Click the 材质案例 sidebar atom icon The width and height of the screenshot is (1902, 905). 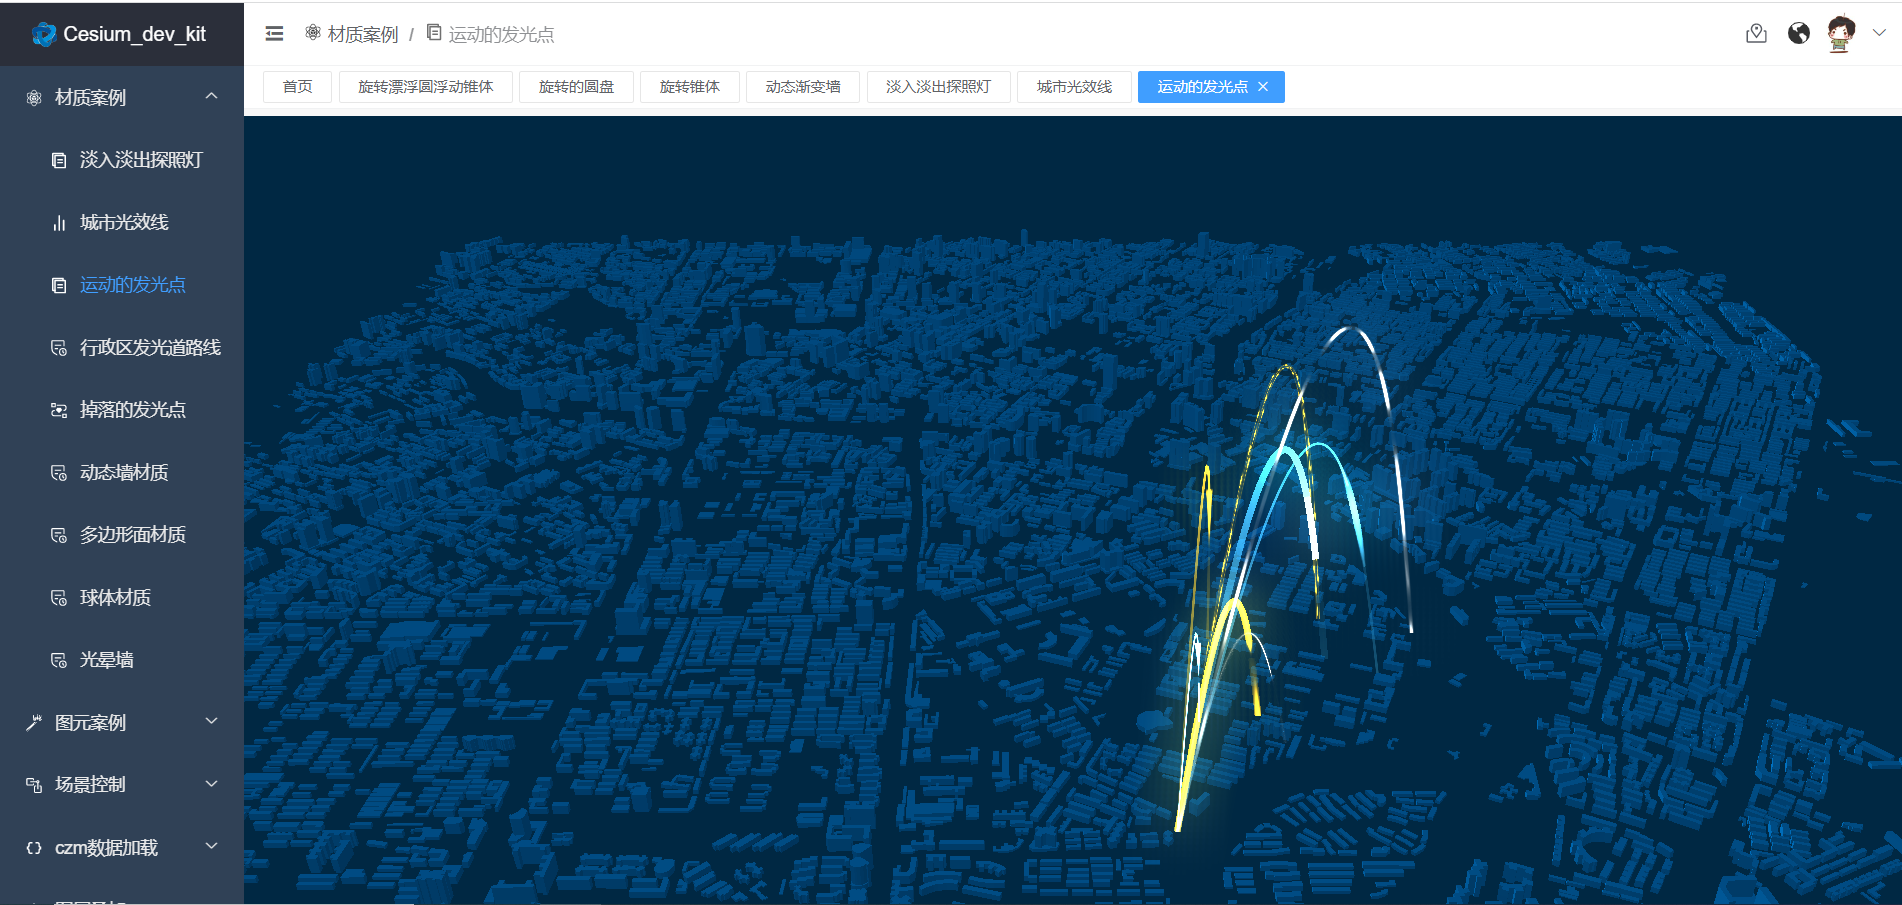click(34, 98)
